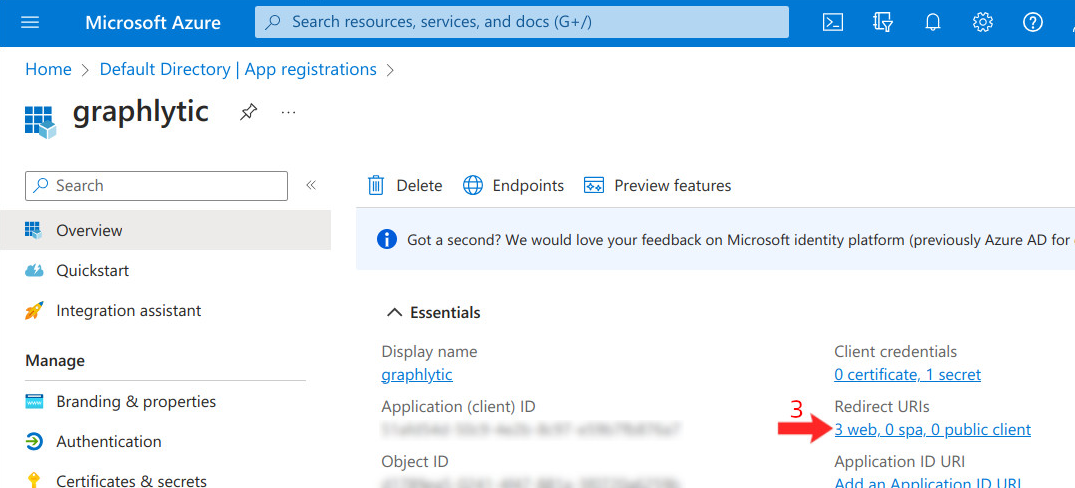Click the Preview features icon
The image size is (1075, 488).
(x=593, y=185)
